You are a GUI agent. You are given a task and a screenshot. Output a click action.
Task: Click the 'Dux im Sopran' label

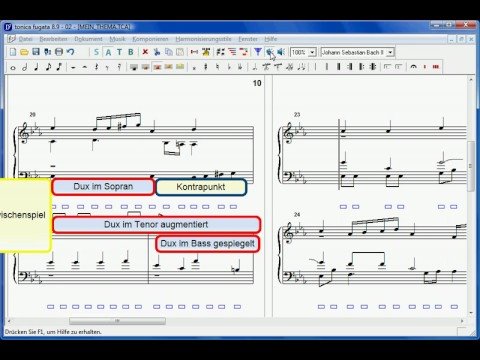coord(103,187)
